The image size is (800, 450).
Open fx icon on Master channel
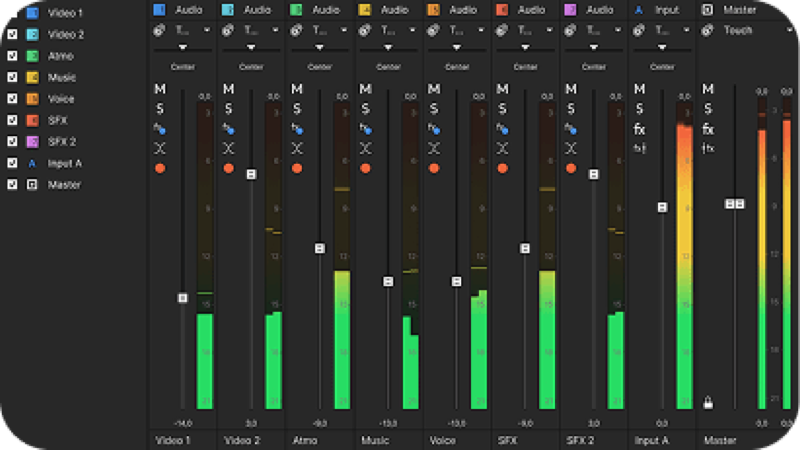708,129
